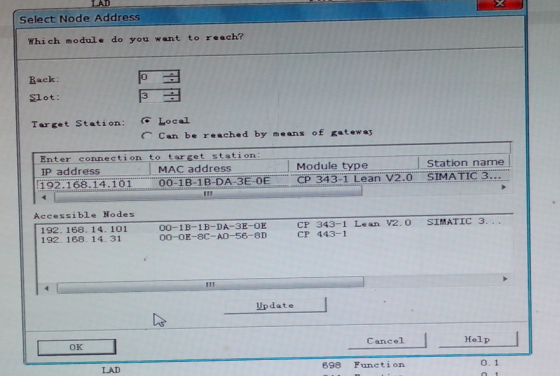
Task: Click right arrow of target station scrollbar
Action: (x=504, y=187)
